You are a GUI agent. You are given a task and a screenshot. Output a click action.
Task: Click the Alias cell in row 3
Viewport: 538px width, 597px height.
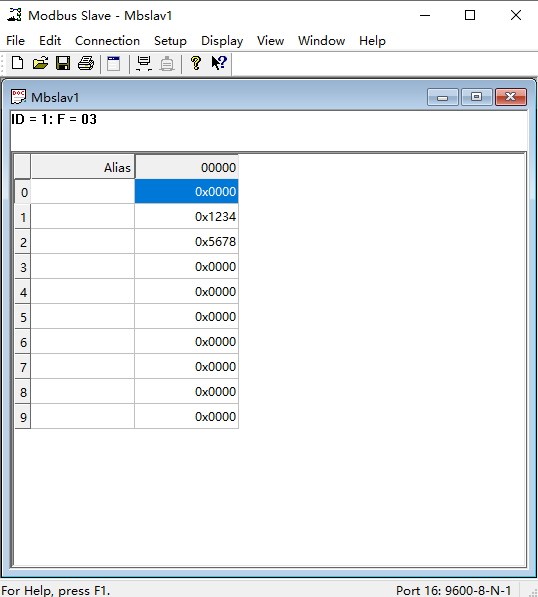pos(83,267)
